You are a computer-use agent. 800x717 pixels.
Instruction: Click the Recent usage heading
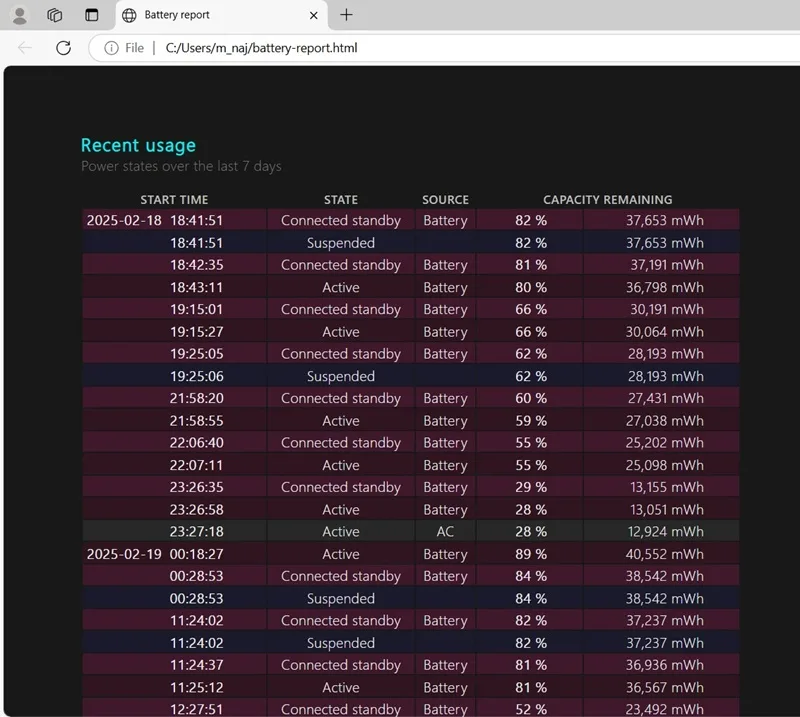pos(138,145)
